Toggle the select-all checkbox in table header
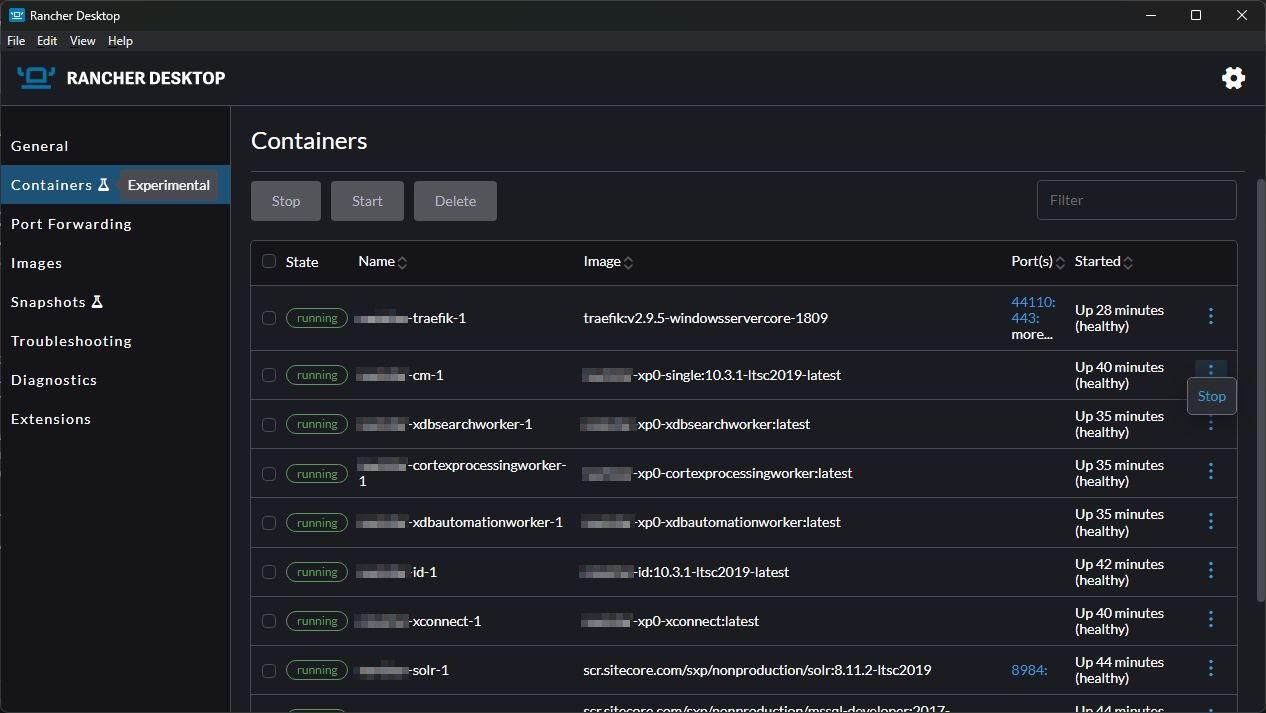The image size is (1266, 713). [268, 261]
